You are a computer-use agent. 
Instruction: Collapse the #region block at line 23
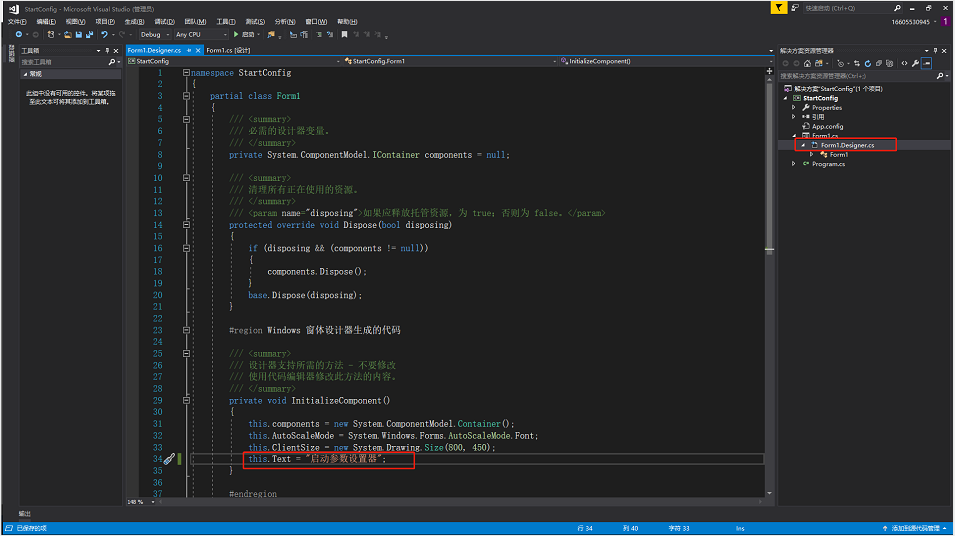pos(186,330)
